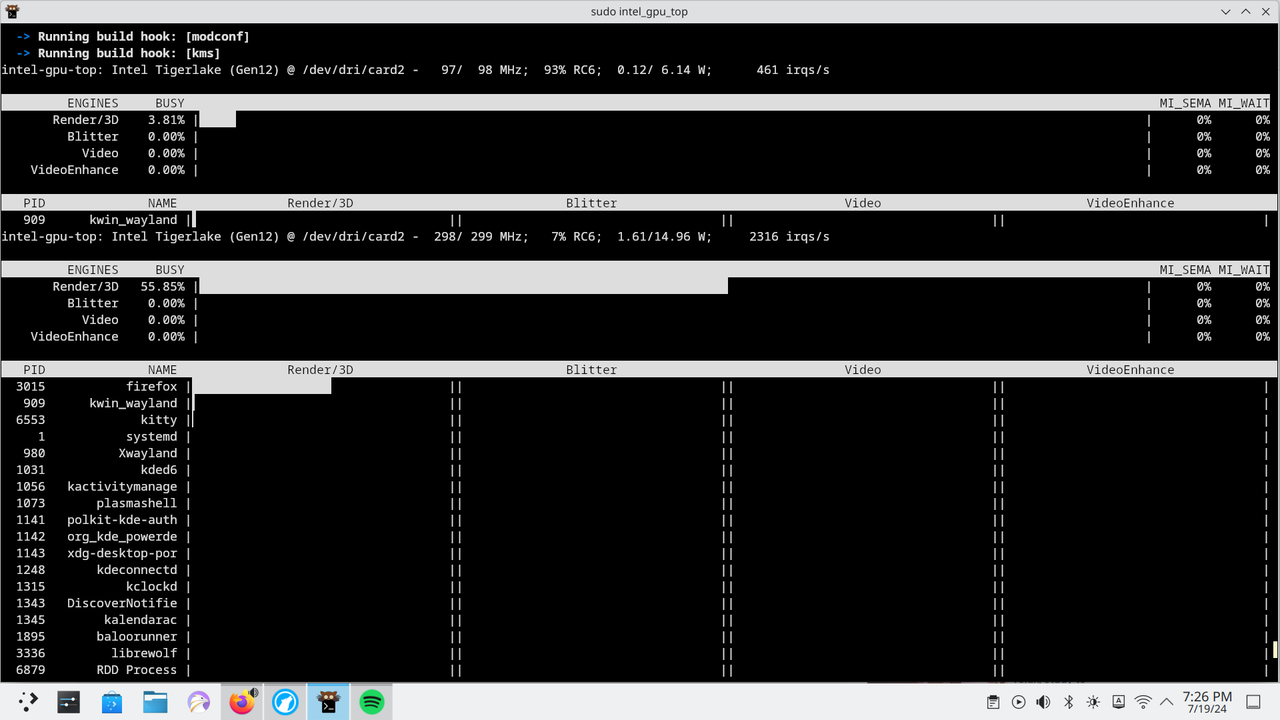This screenshot has width=1280, height=720.
Task: Open the Discover software center
Action: 112,701
